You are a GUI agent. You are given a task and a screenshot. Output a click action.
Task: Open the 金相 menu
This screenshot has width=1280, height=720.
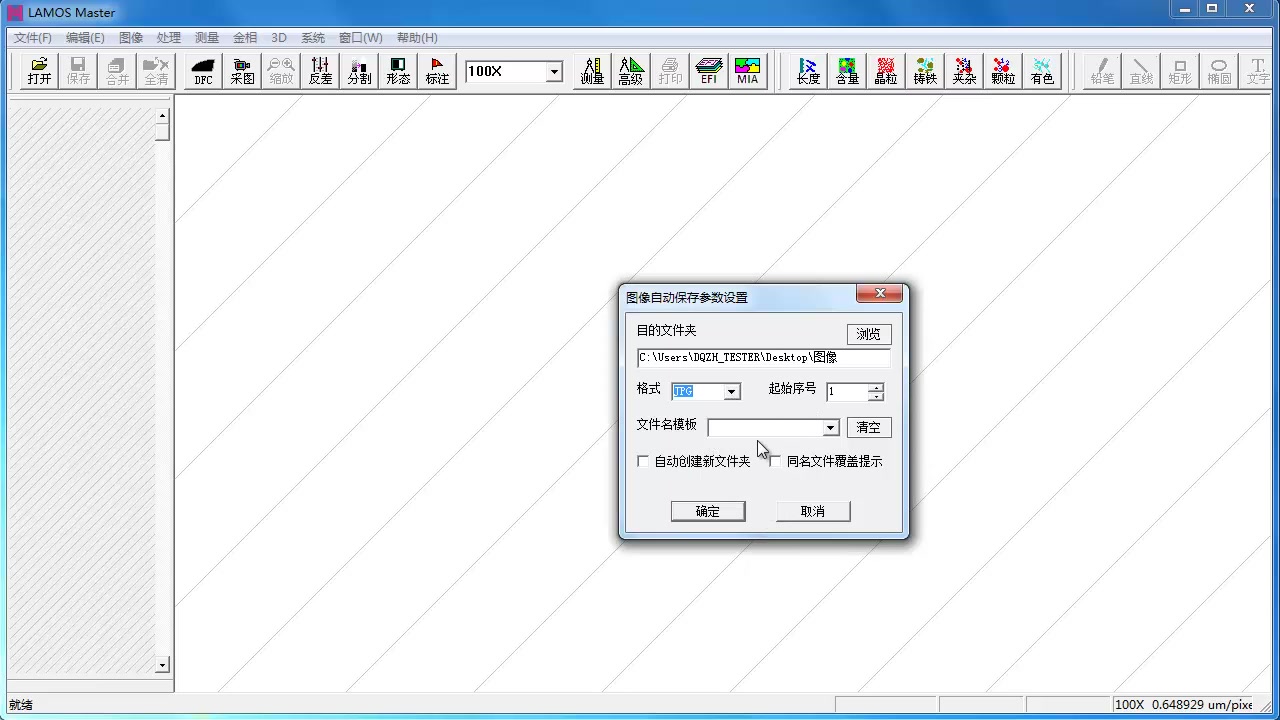[245, 37]
